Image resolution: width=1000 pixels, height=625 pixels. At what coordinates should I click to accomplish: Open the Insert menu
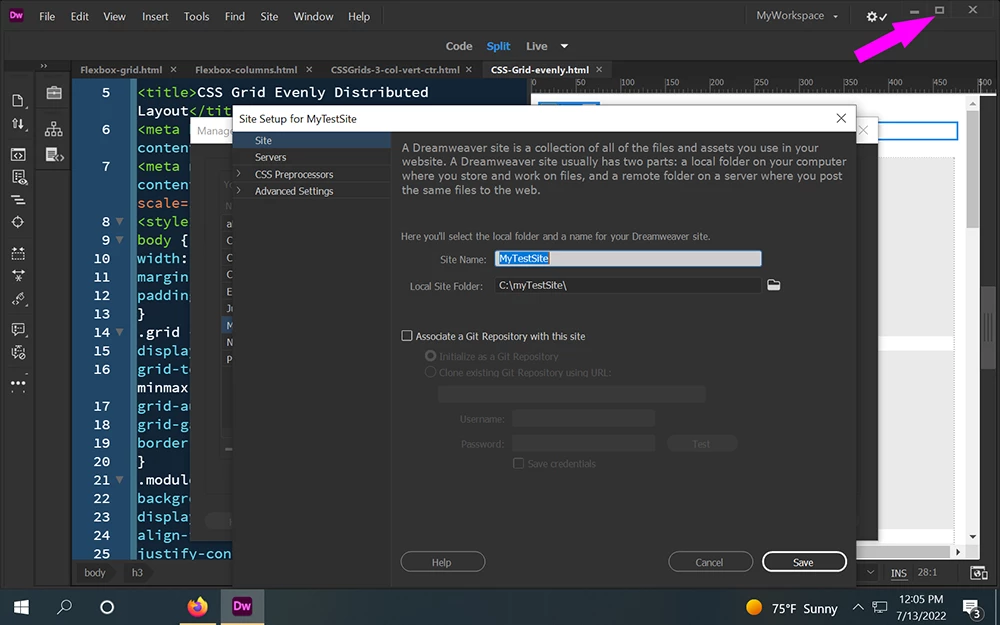[x=155, y=17]
